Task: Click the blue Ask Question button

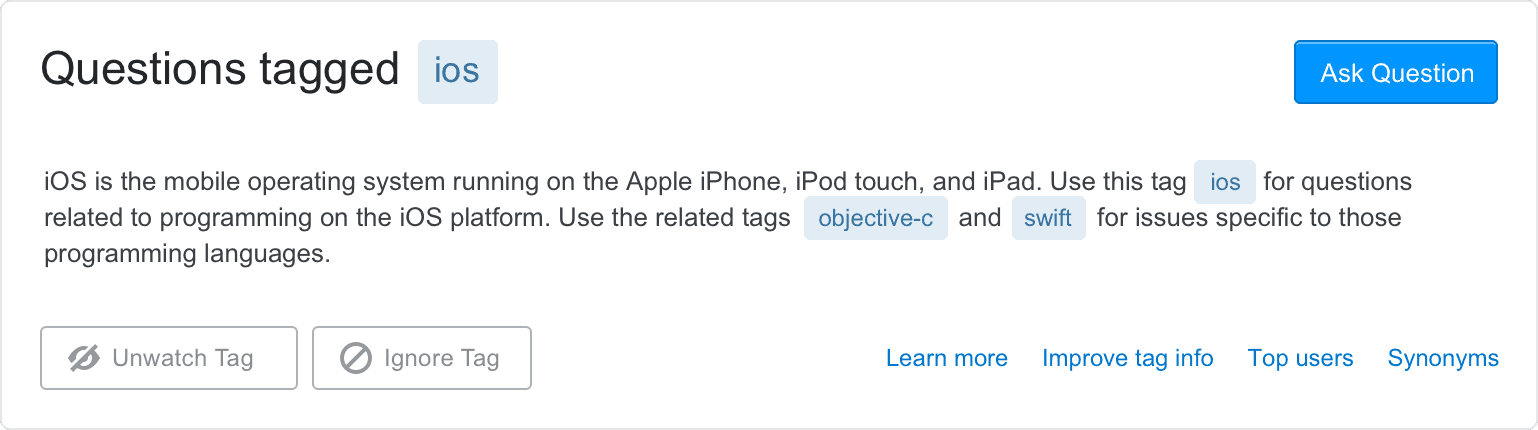Action: click(1396, 72)
